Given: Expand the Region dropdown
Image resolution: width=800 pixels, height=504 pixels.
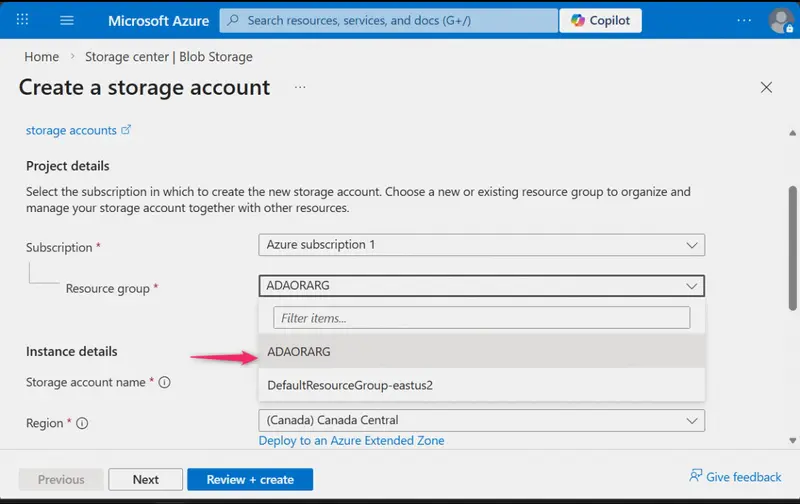Looking at the screenshot, I should (482, 420).
